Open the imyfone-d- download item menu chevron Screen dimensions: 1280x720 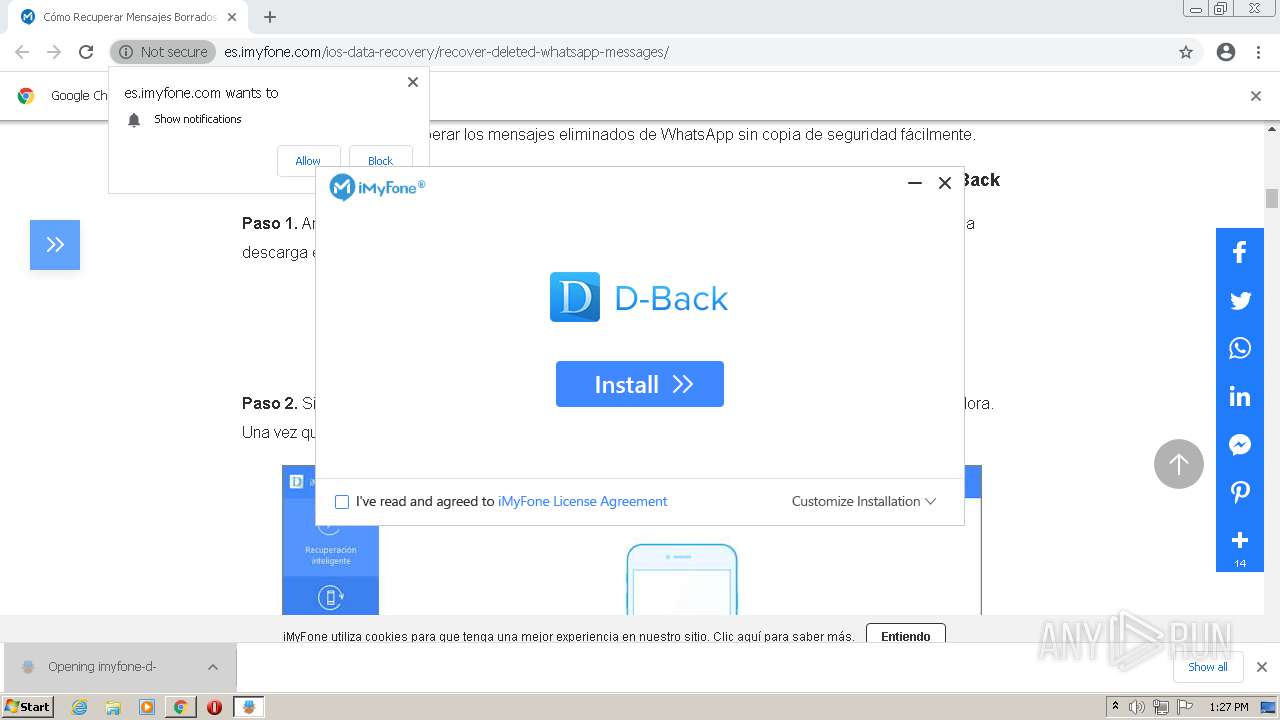point(213,667)
